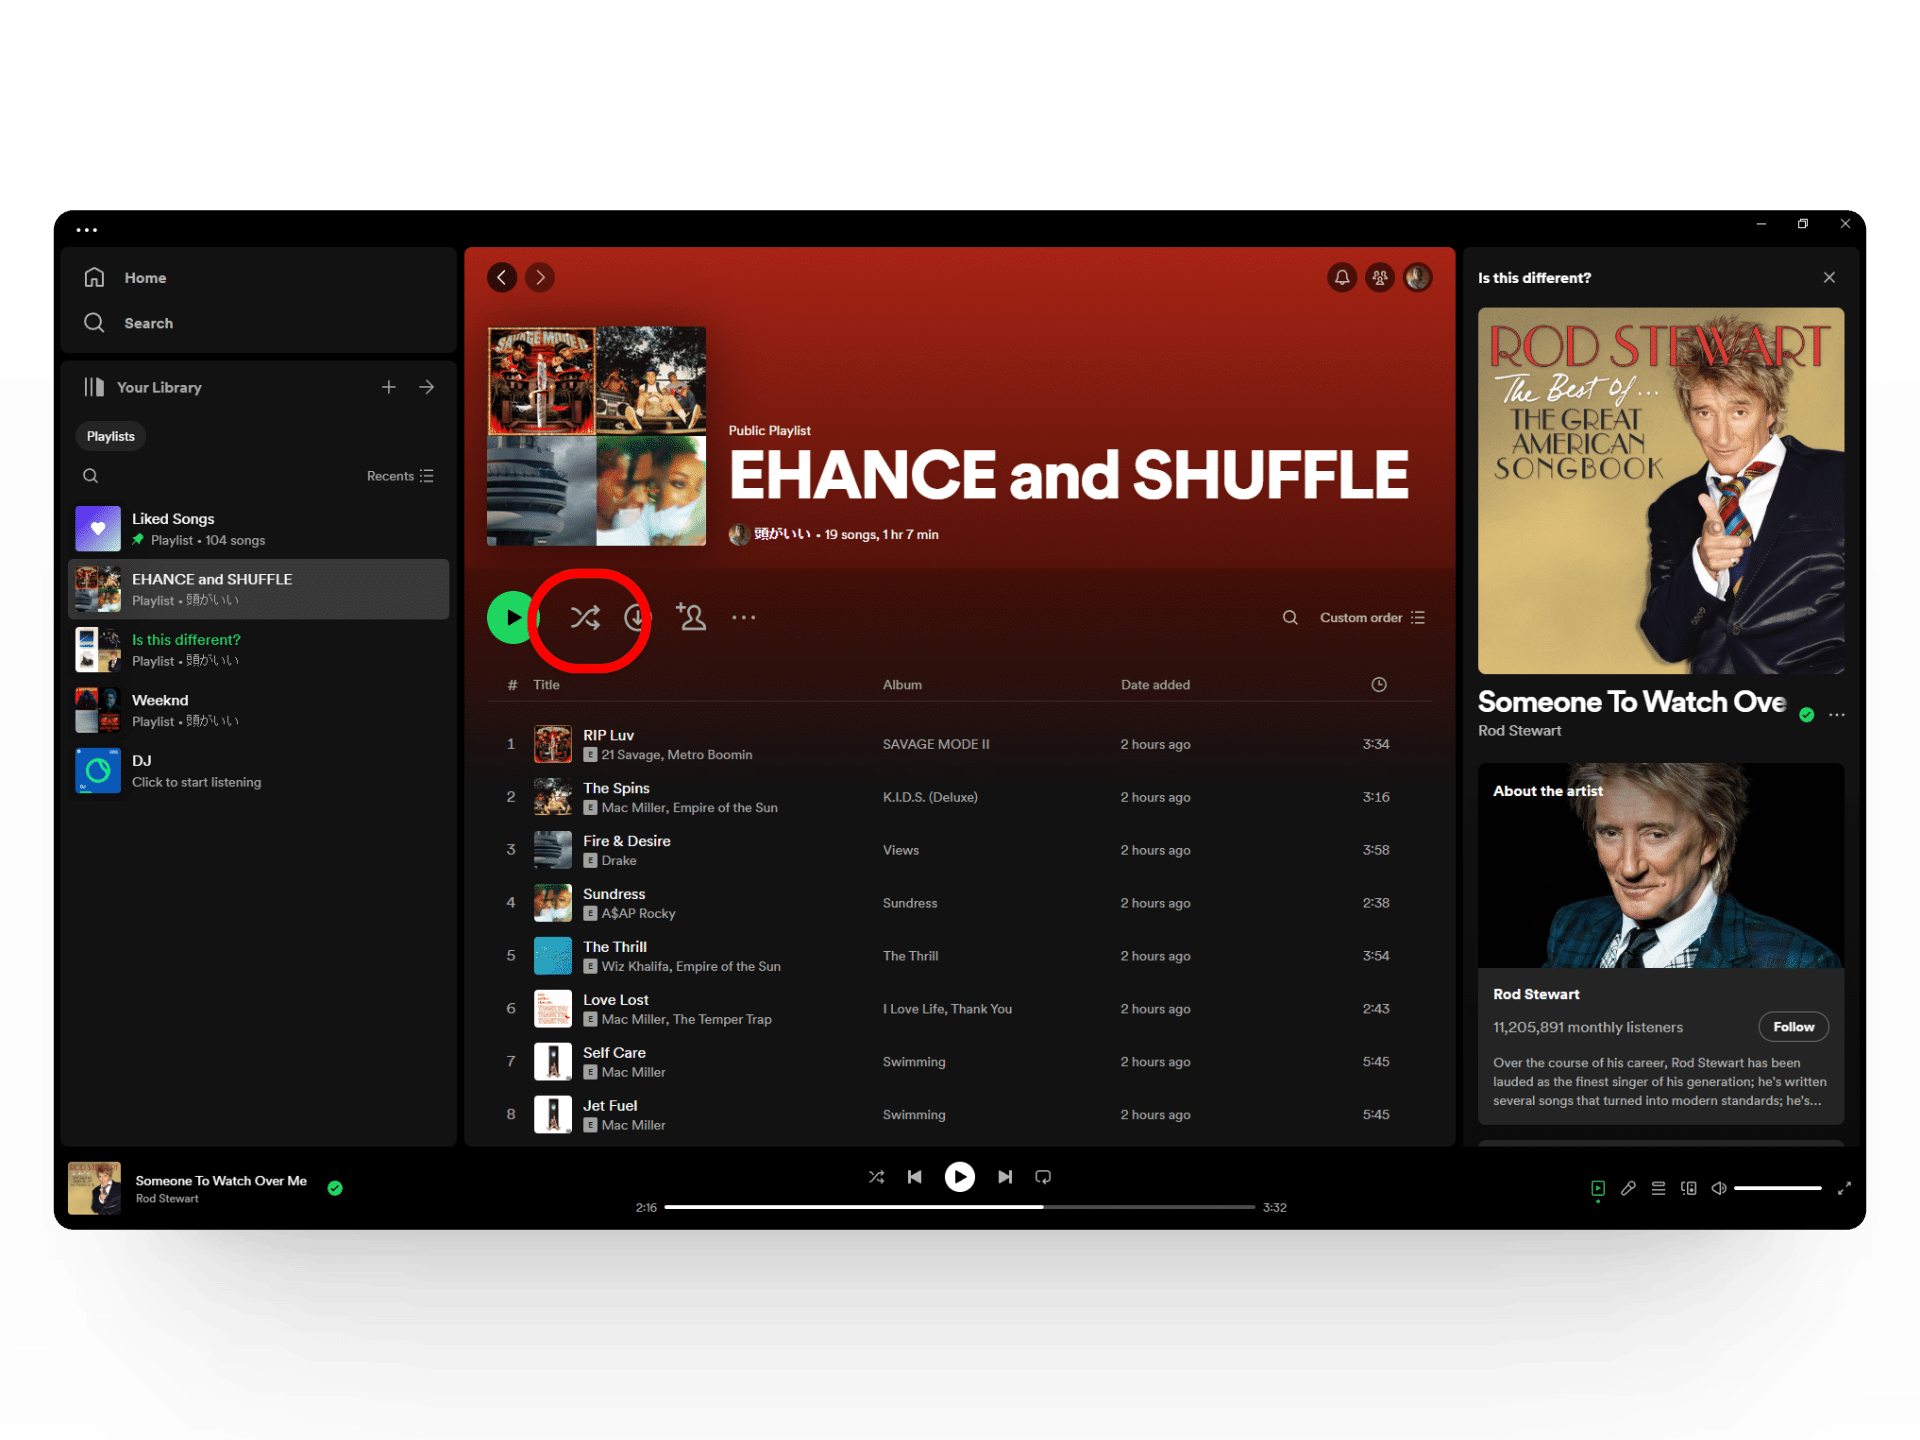The width and height of the screenshot is (1920, 1440).
Task: Click the invite collaborators icon
Action: (x=690, y=617)
